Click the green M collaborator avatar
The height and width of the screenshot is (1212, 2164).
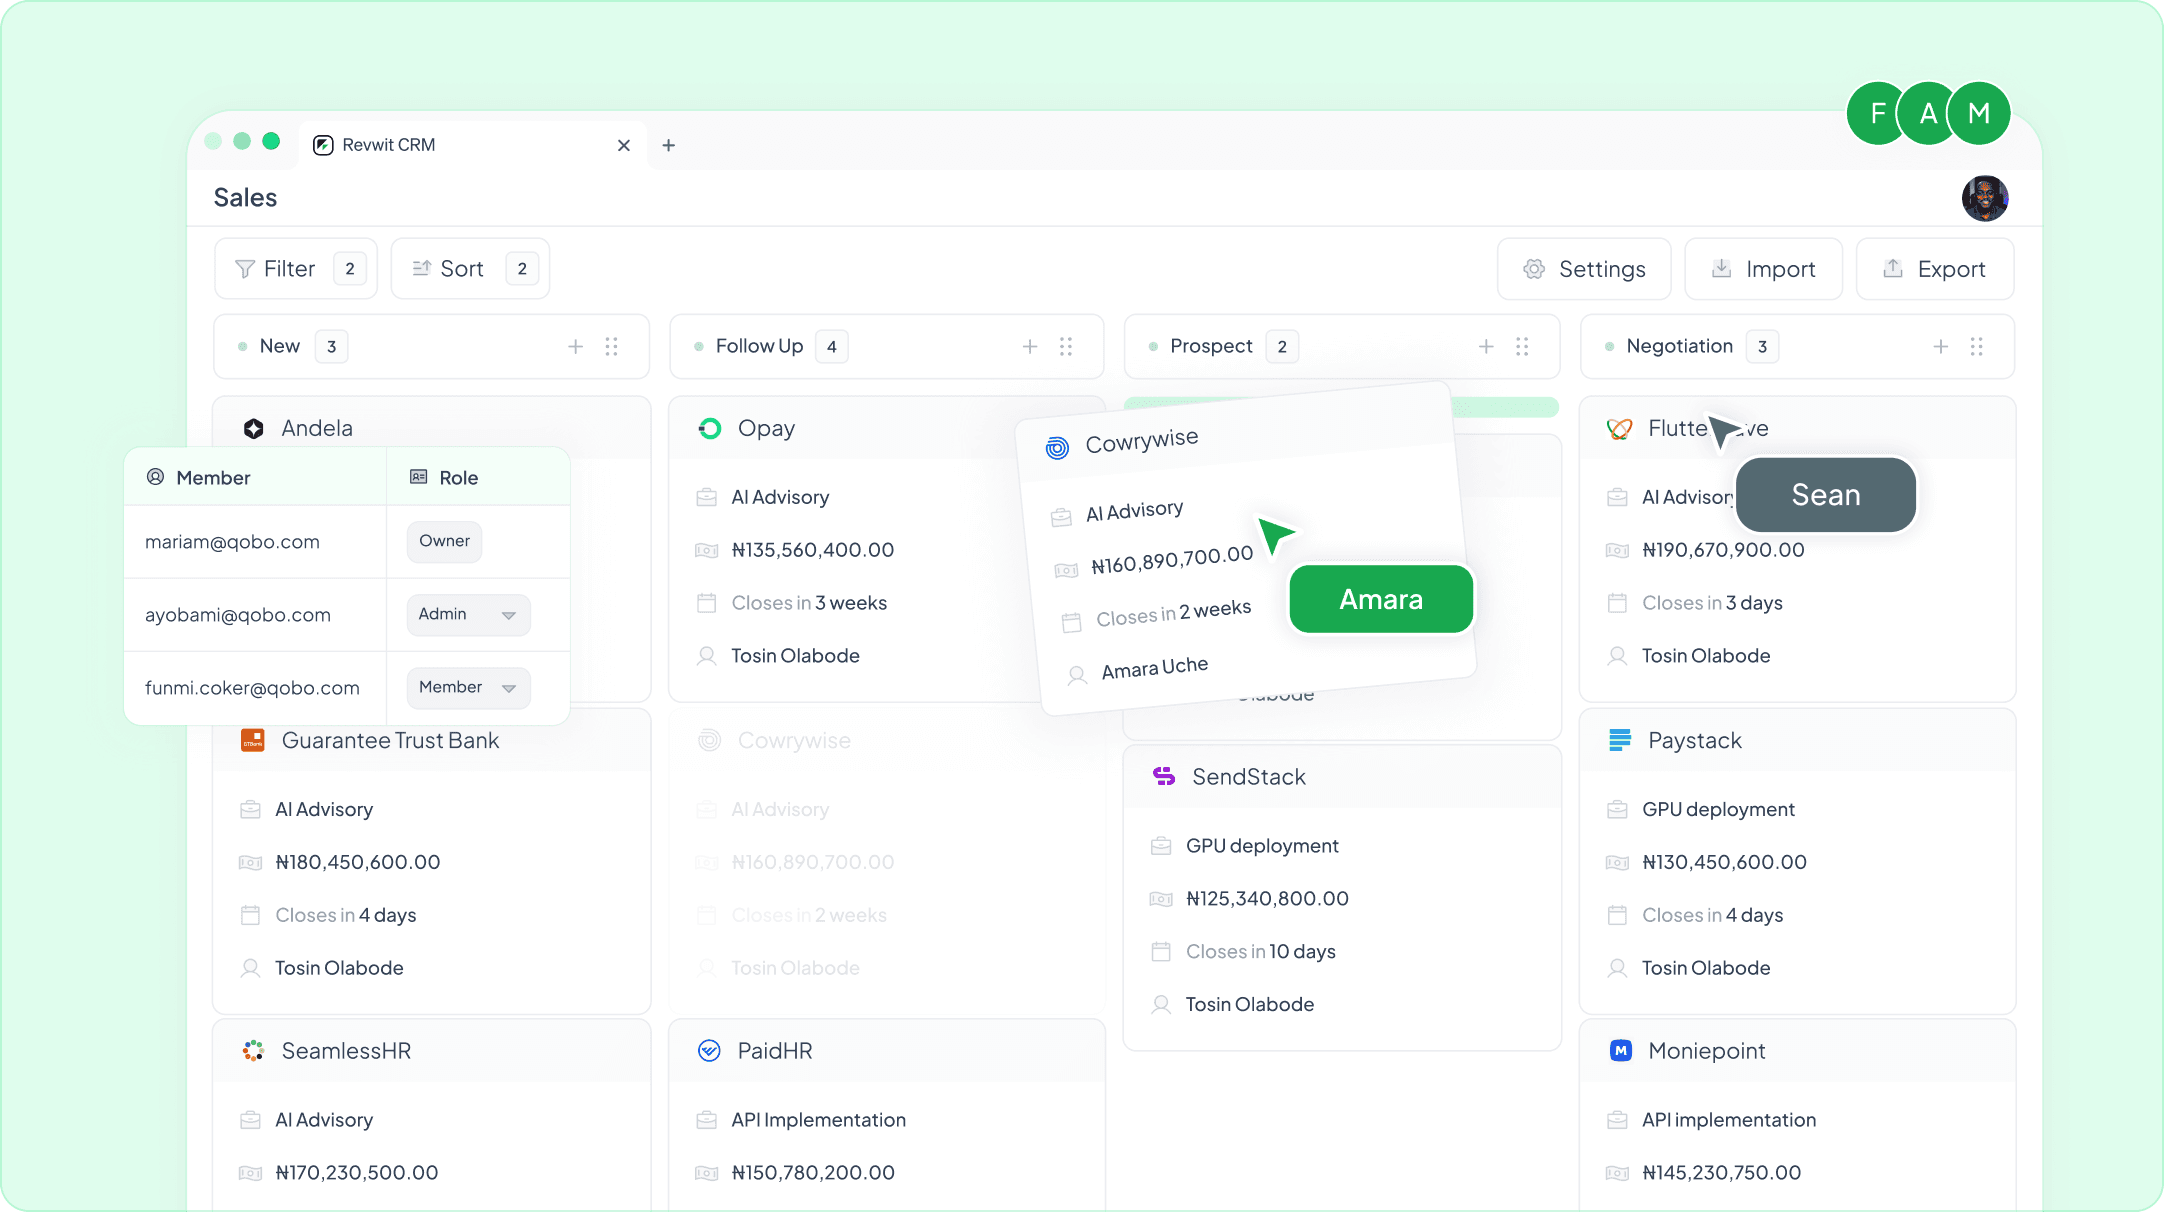[x=1979, y=113]
